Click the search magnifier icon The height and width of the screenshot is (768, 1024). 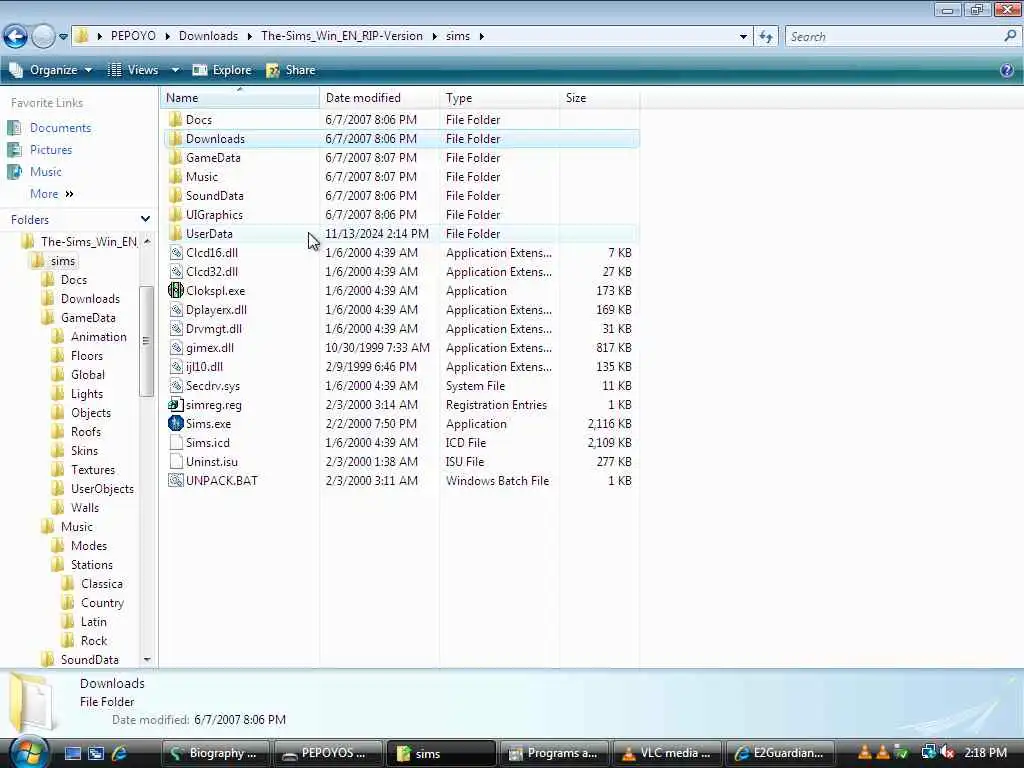tap(1010, 37)
